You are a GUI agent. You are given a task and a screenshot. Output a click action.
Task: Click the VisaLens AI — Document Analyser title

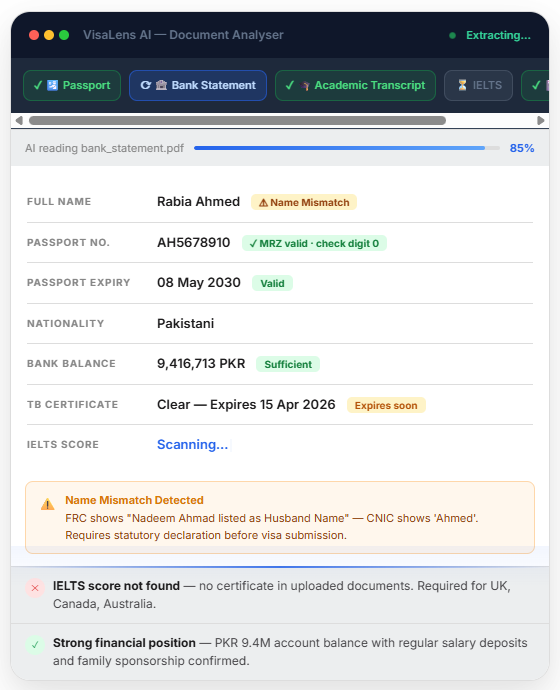[x=183, y=35]
